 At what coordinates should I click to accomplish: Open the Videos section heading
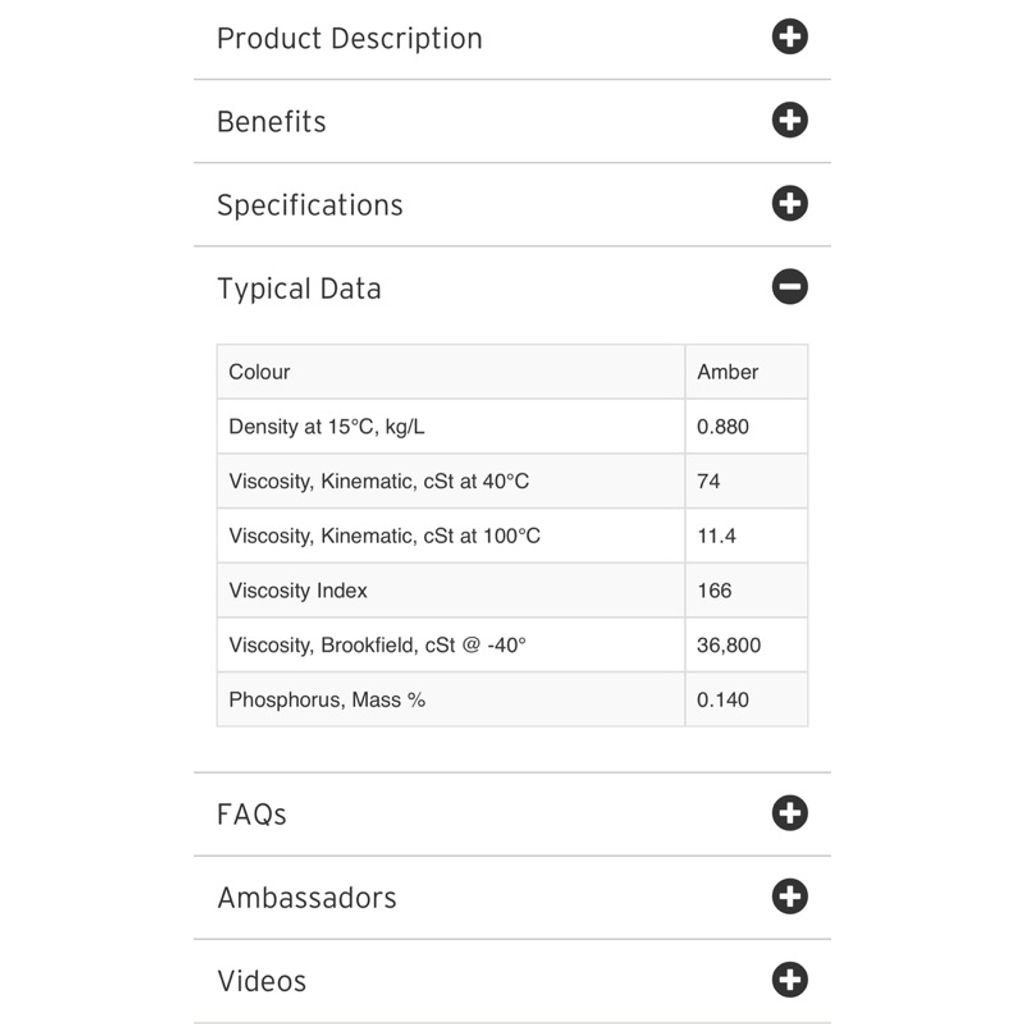(x=261, y=981)
